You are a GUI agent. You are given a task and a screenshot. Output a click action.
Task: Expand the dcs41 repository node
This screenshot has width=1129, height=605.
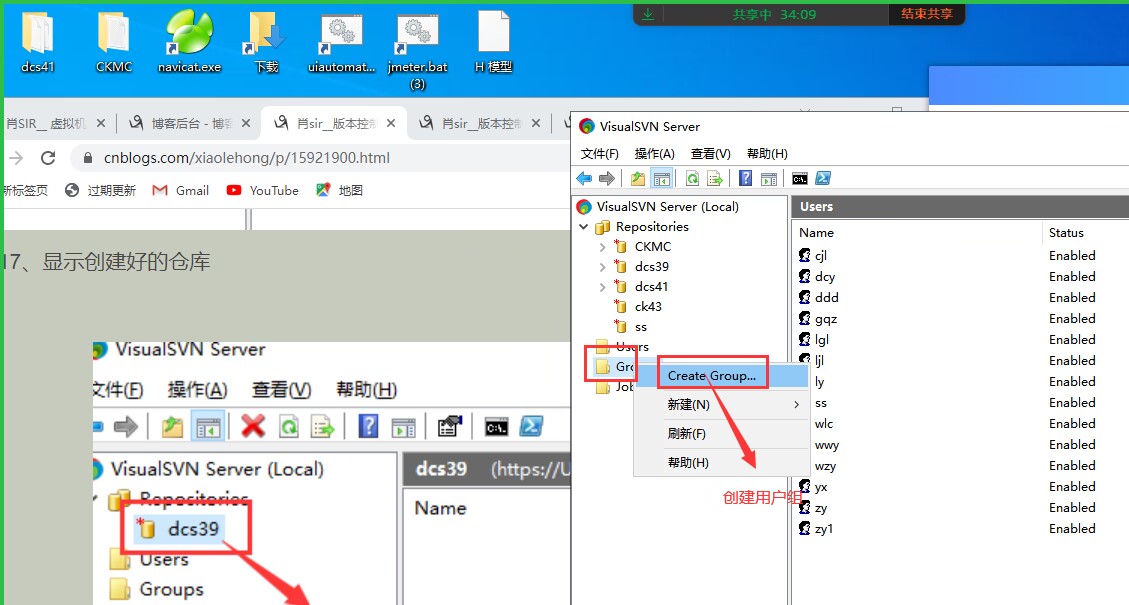tap(603, 287)
